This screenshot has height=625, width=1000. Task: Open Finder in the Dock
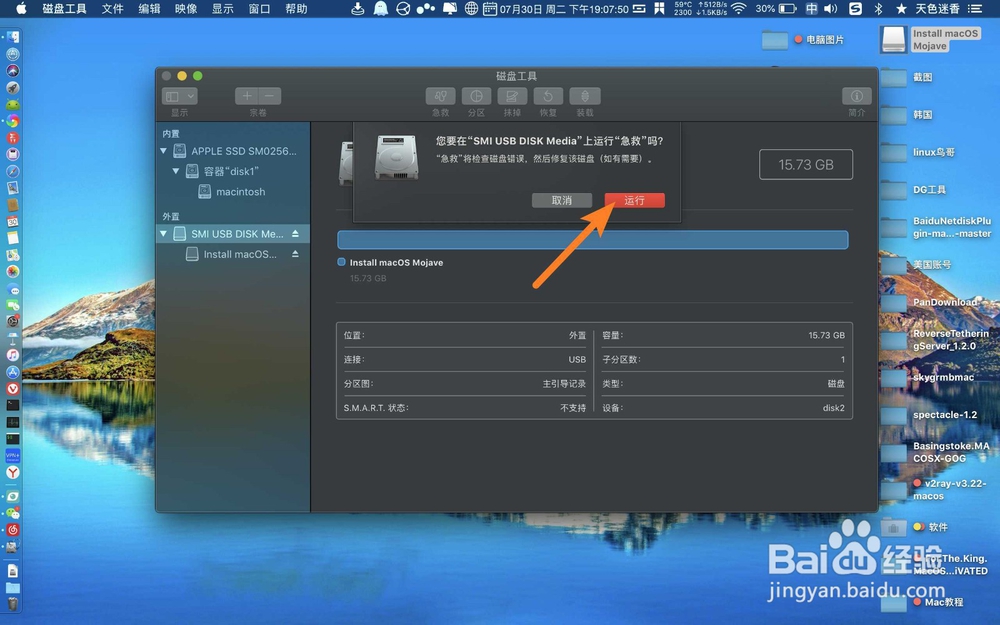pyautogui.click(x=12, y=37)
